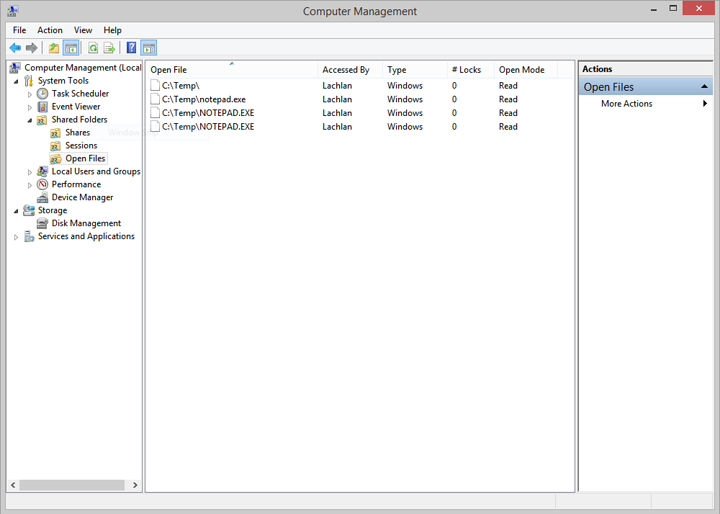
Task: Click the Back arrow toolbar icon
Action: point(15,48)
